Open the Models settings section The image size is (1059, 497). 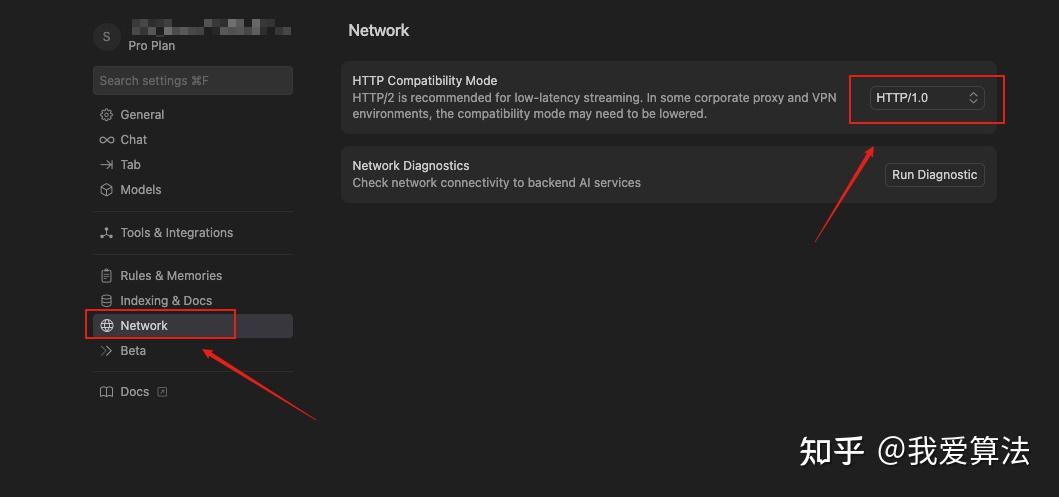[141, 190]
